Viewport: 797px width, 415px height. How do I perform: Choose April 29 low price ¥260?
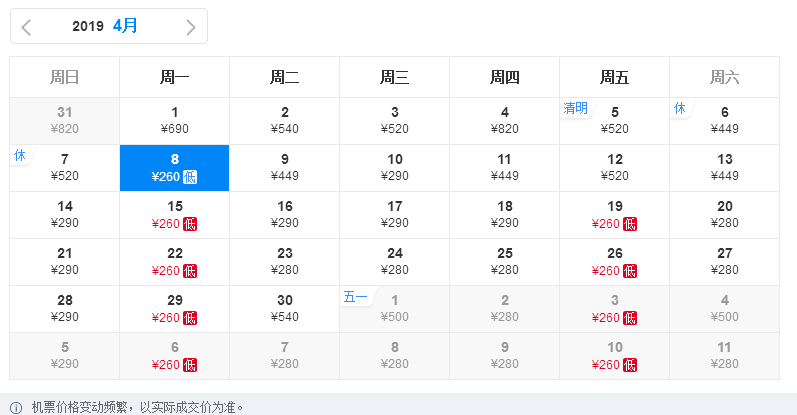174,309
